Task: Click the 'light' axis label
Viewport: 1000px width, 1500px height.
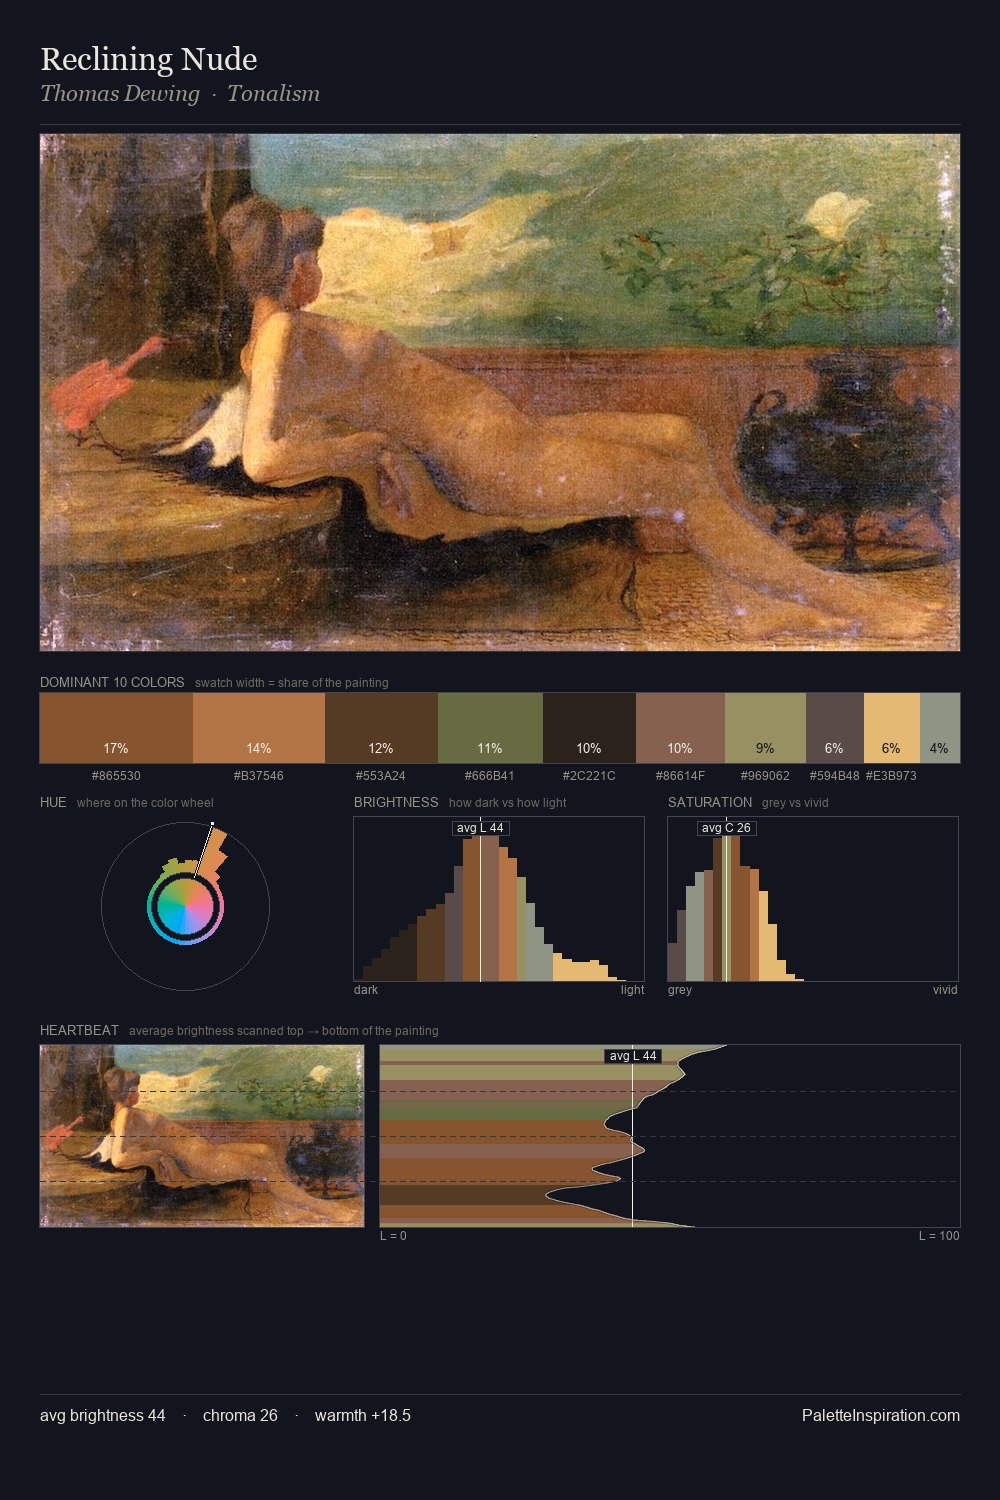Action: coord(633,990)
